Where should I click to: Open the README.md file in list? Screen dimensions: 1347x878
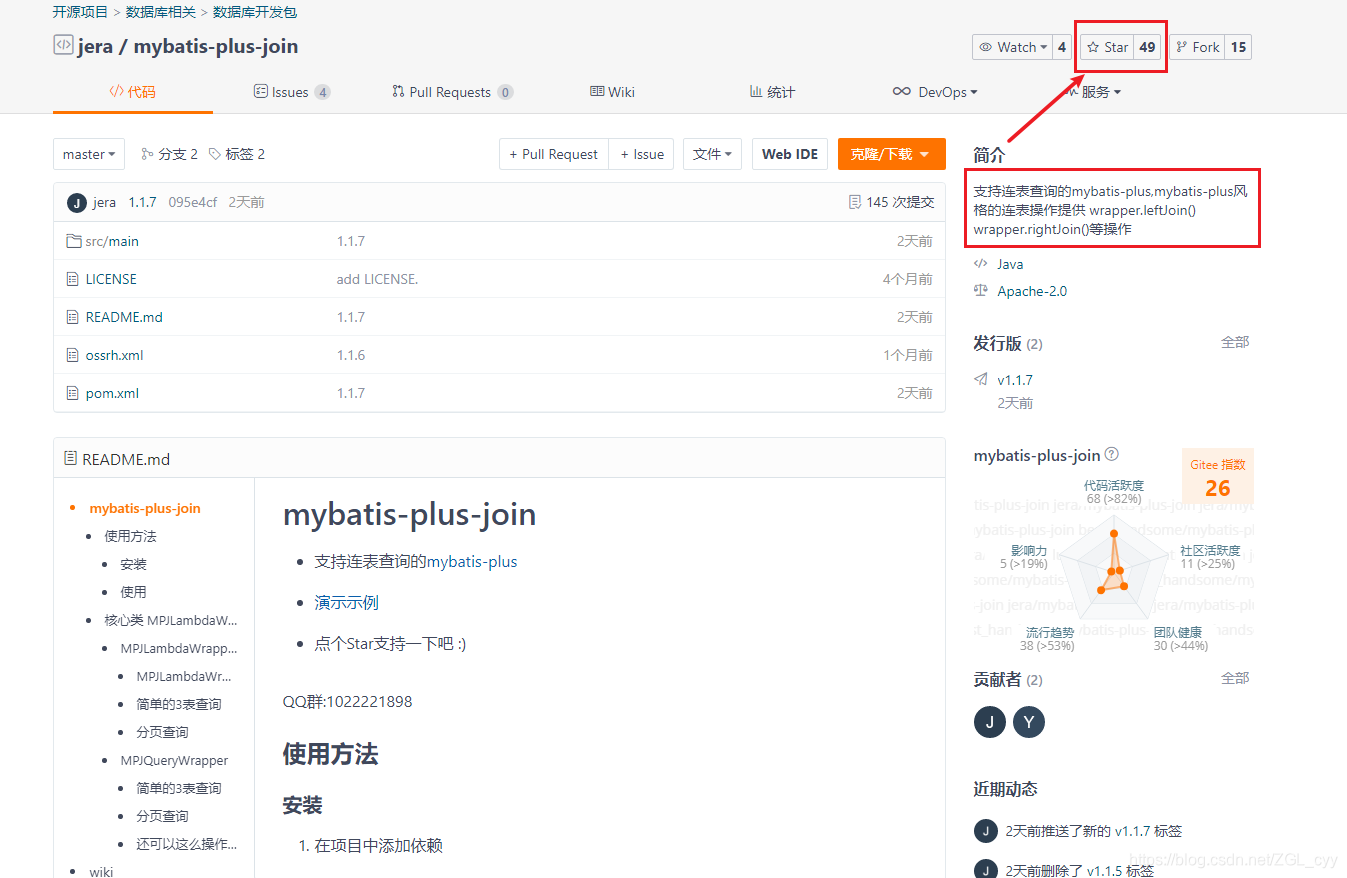(x=124, y=317)
